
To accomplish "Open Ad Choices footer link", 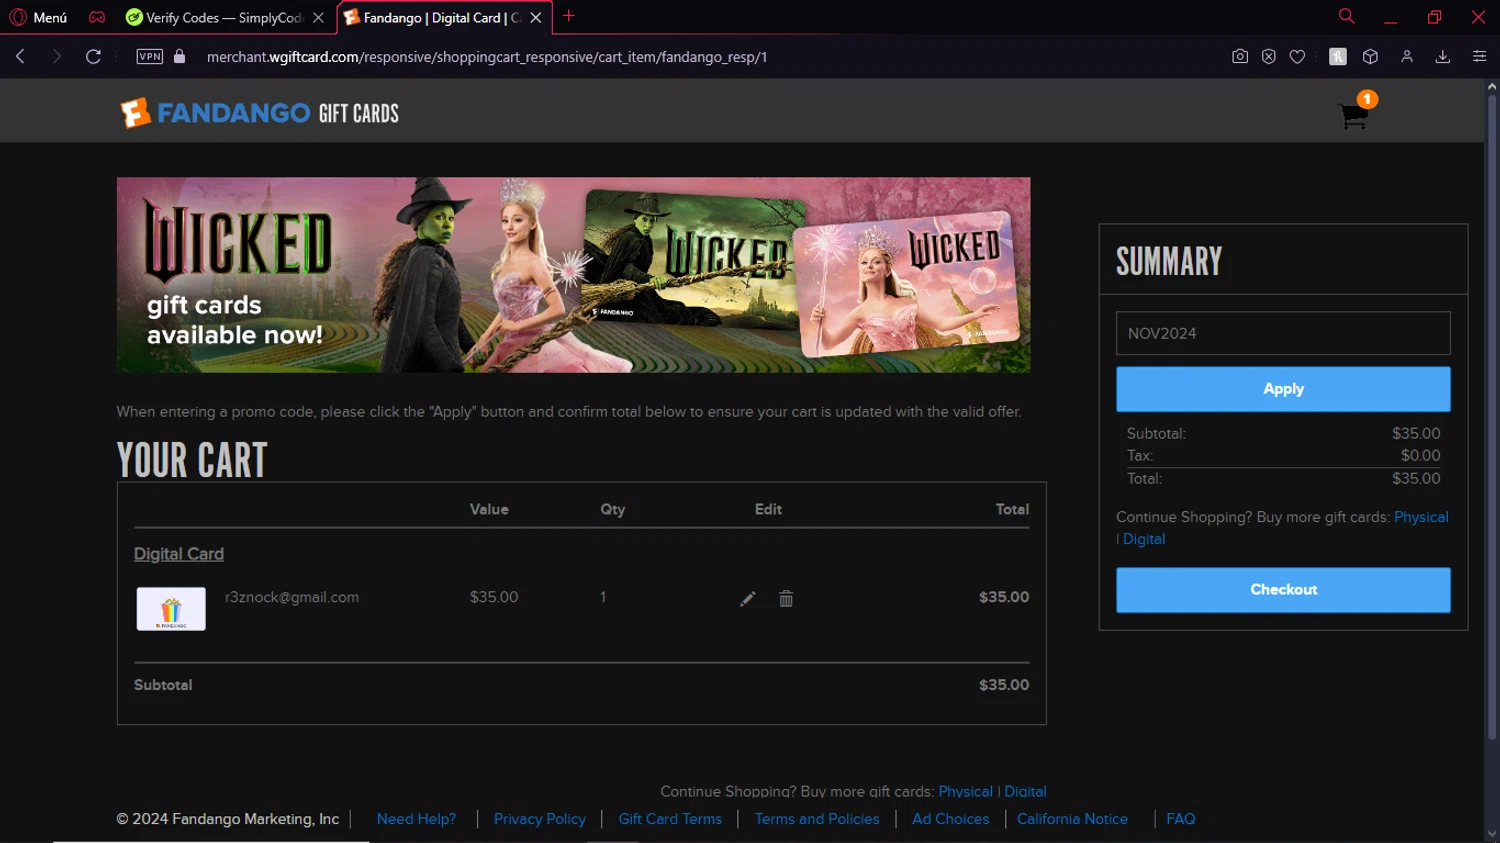I will click(x=950, y=819).
